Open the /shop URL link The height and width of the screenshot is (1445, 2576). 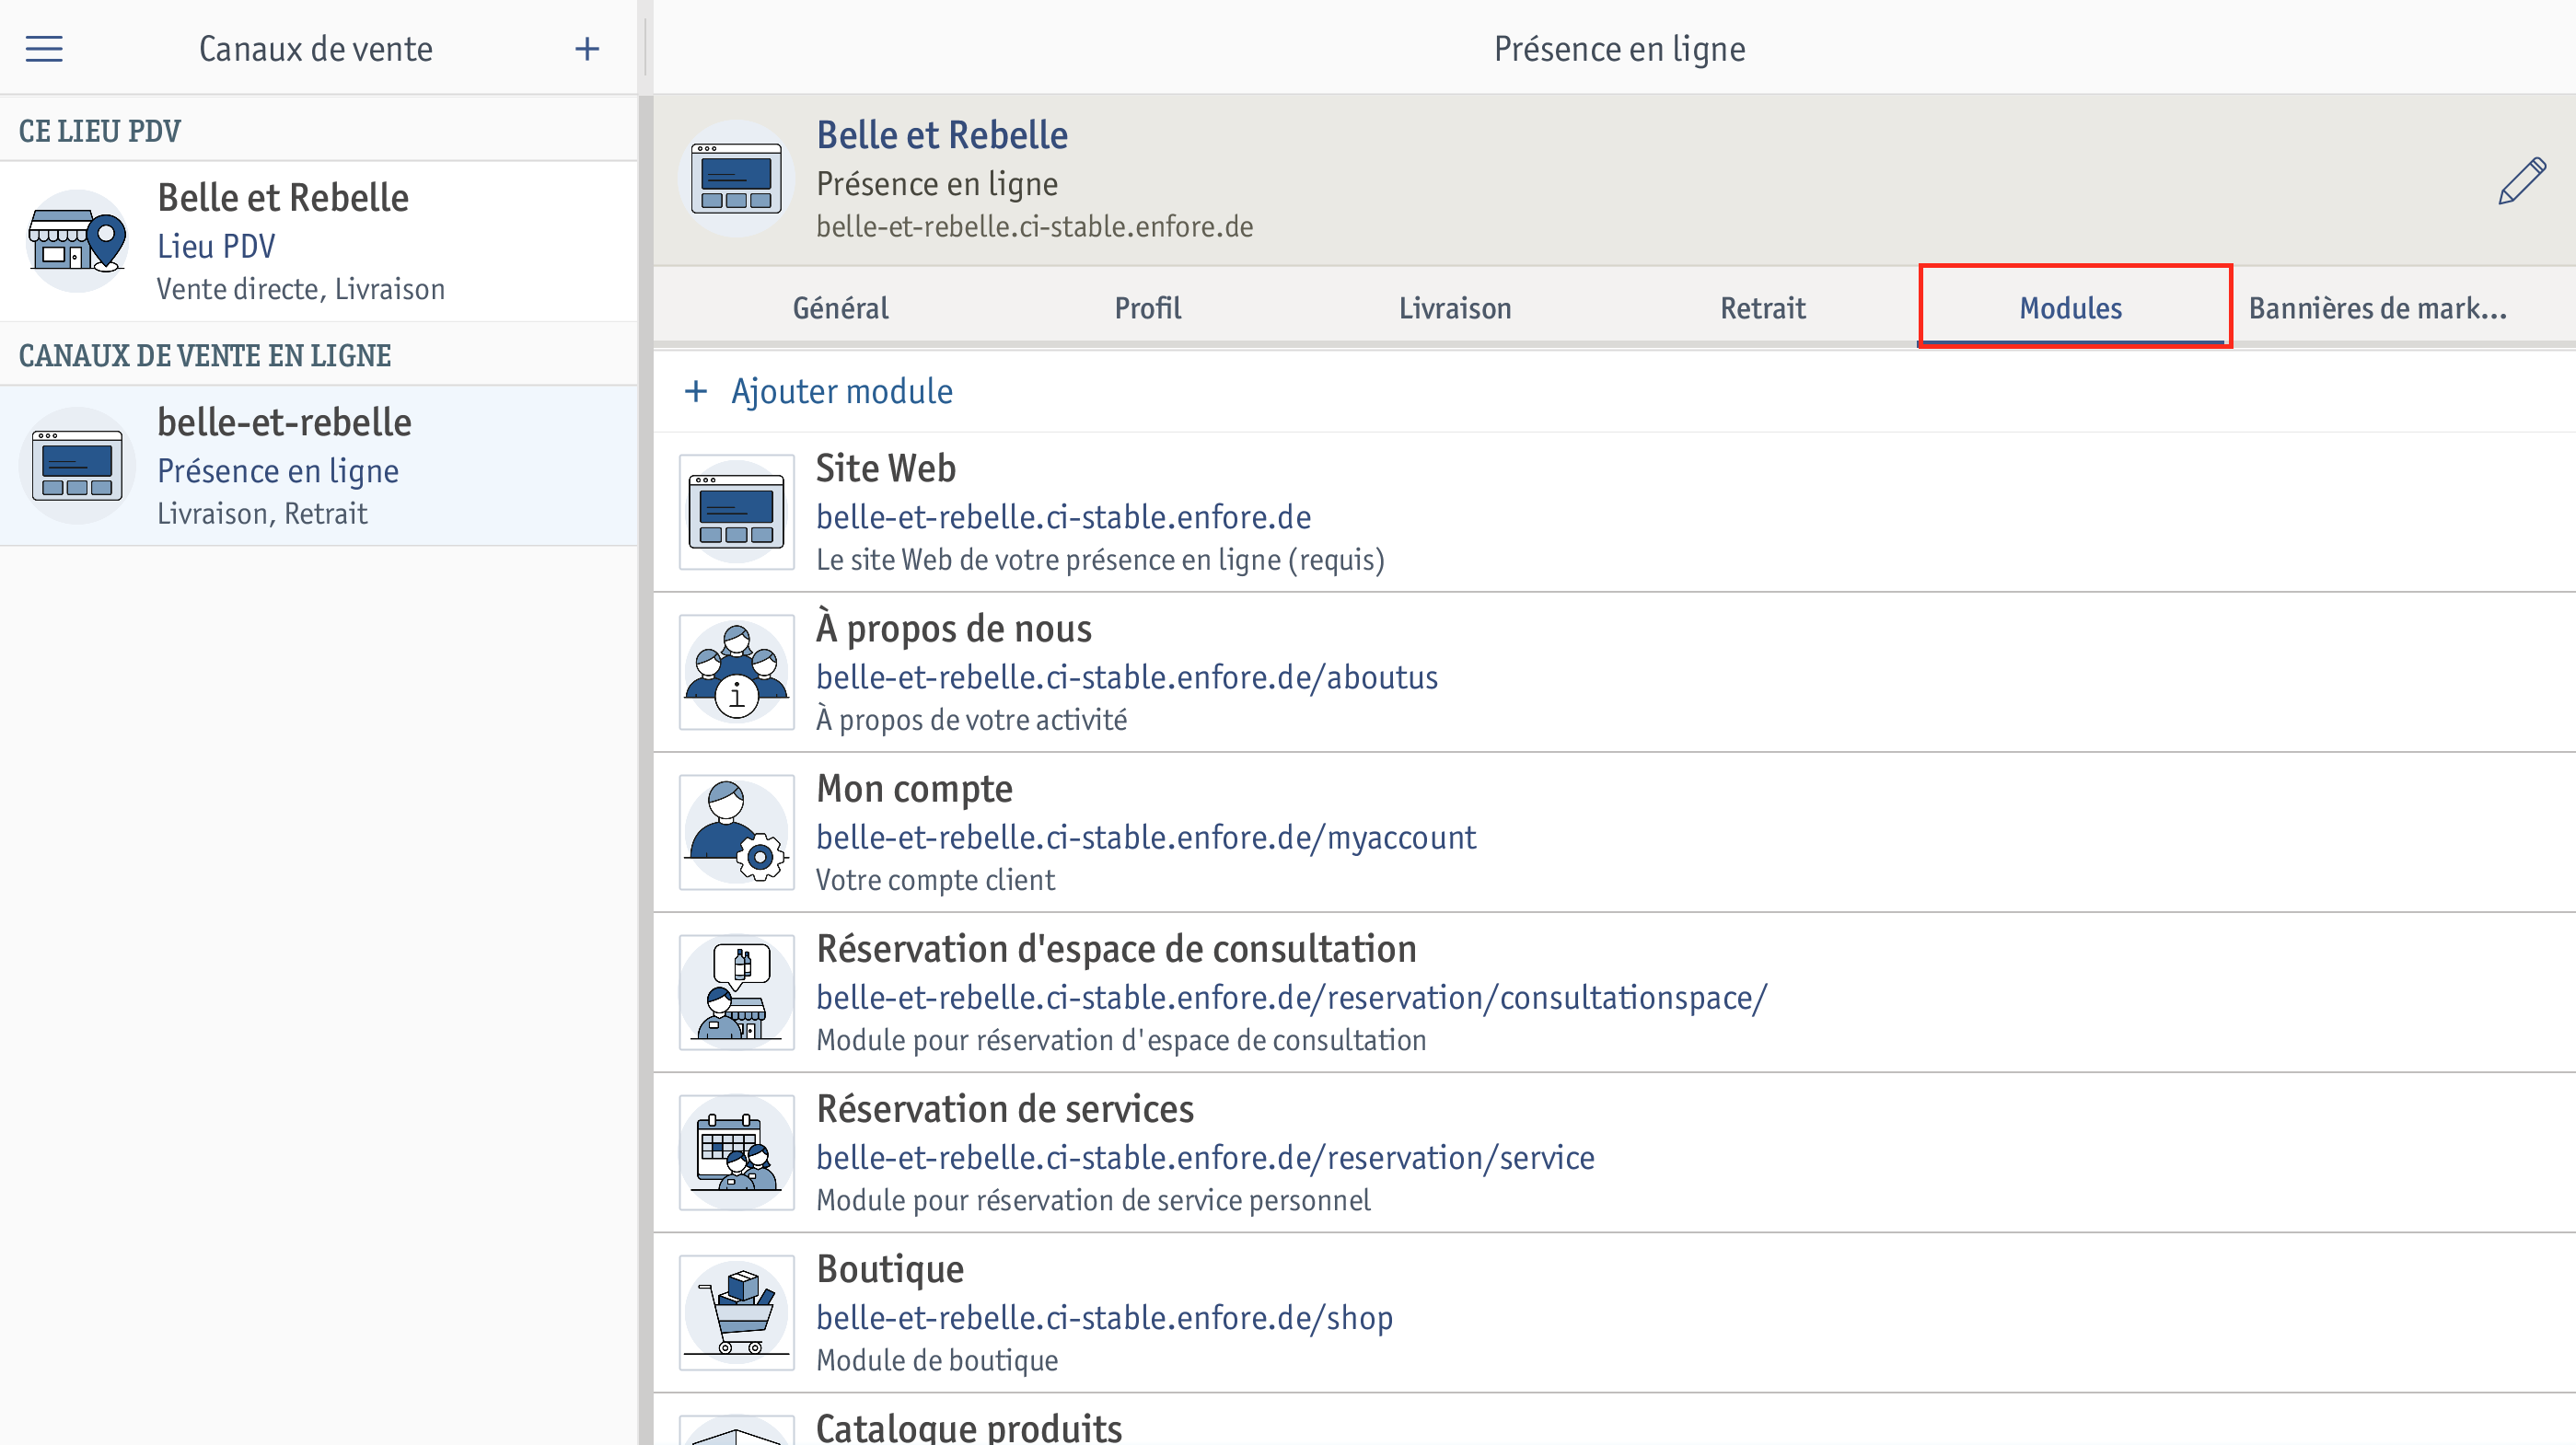1104,1317
